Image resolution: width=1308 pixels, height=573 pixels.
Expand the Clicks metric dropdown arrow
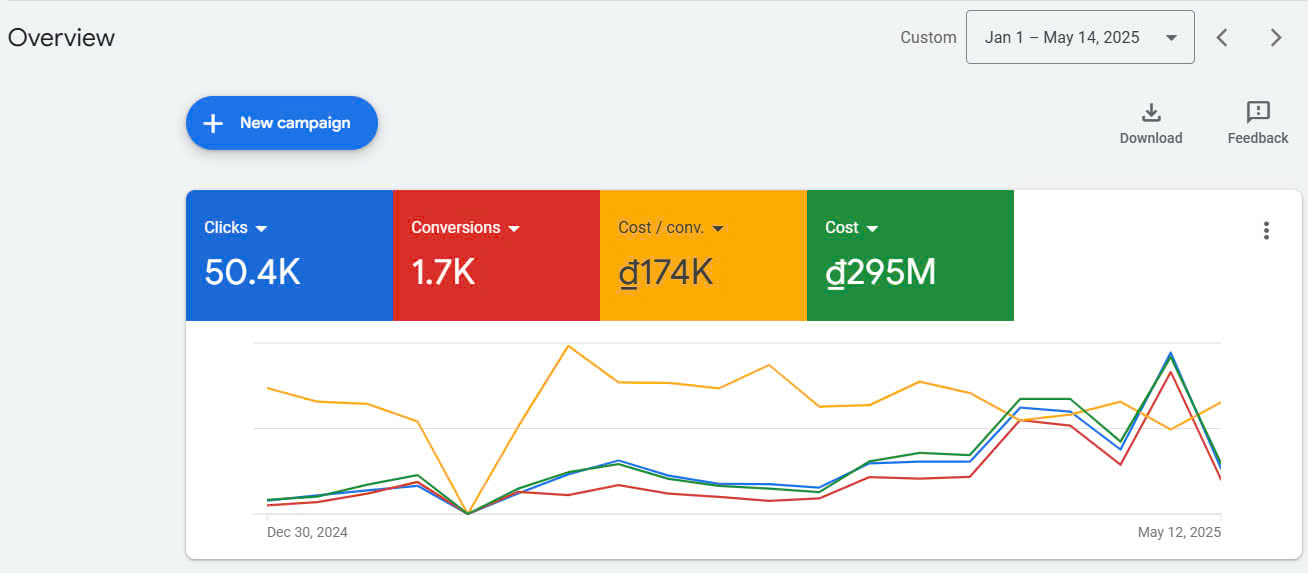(262, 229)
